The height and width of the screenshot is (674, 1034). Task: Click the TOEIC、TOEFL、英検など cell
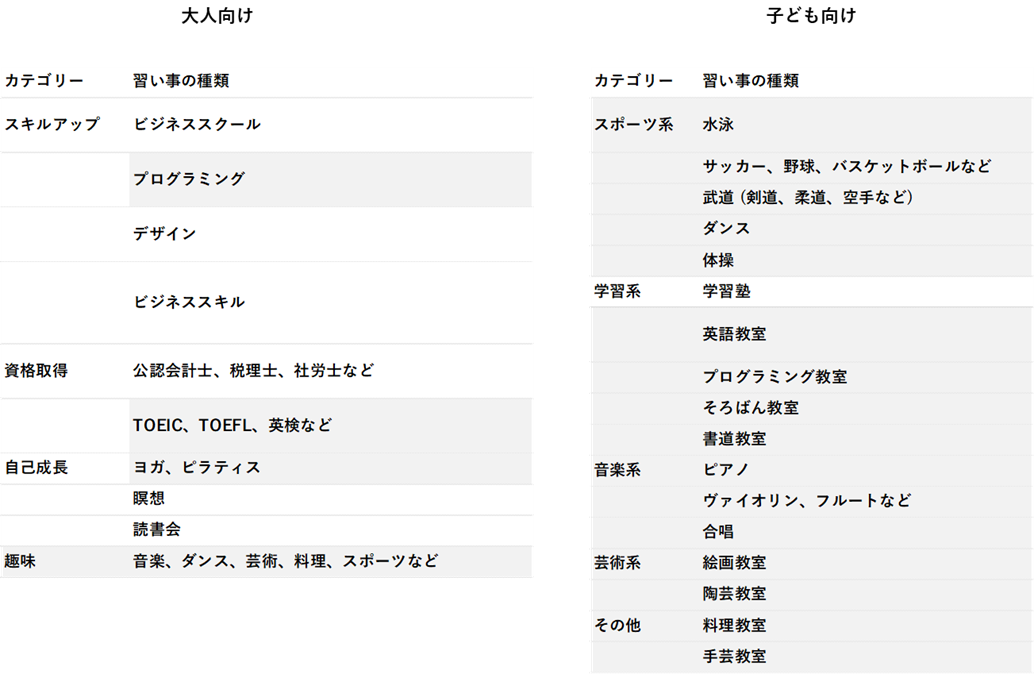[x=232, y=425]
